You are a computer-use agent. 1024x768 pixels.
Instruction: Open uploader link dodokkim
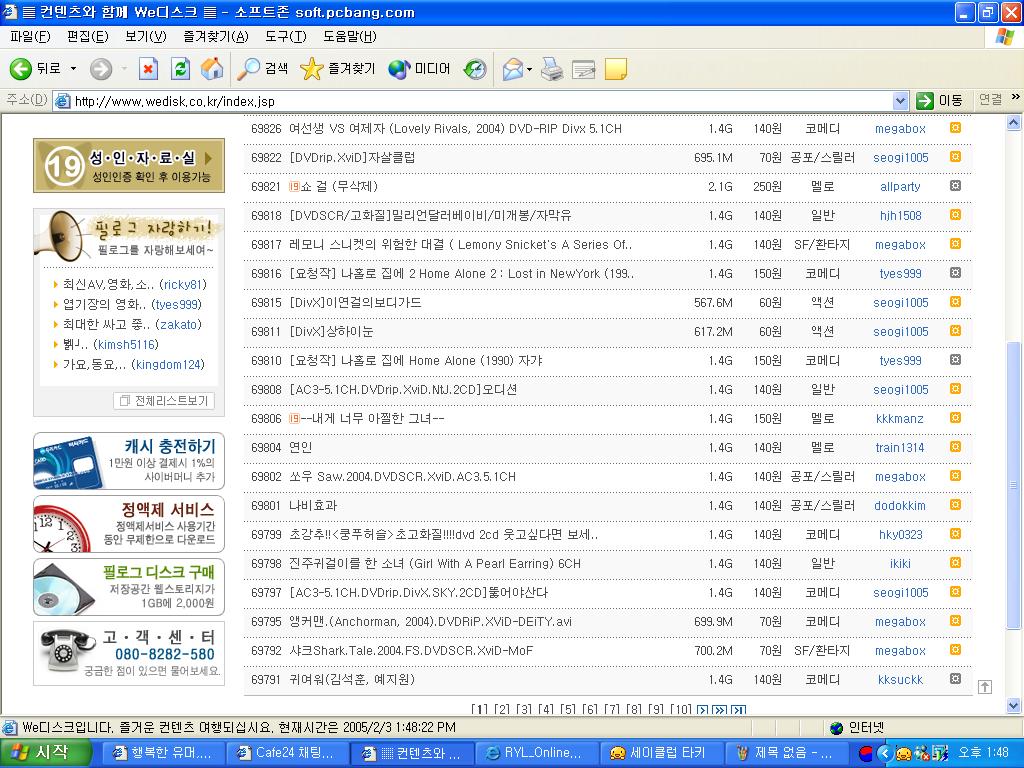[900, 505]
